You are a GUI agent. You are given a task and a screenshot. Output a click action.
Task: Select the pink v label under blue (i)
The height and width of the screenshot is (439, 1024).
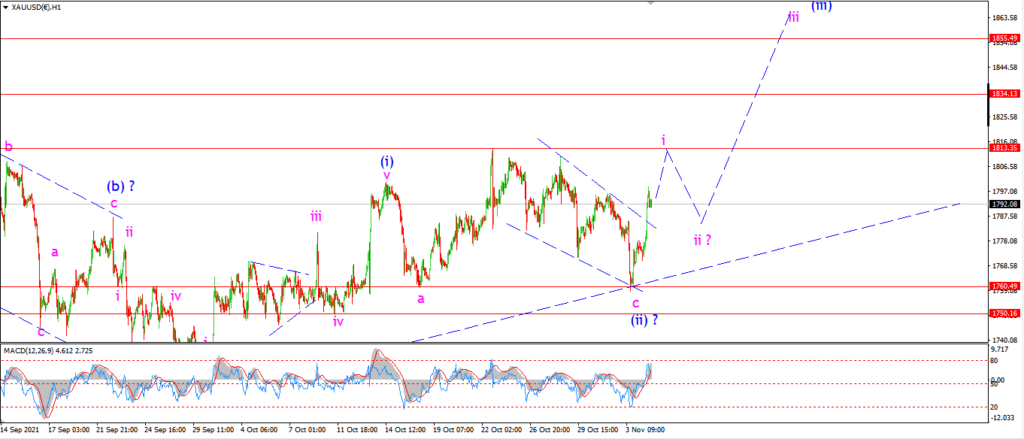387,175
